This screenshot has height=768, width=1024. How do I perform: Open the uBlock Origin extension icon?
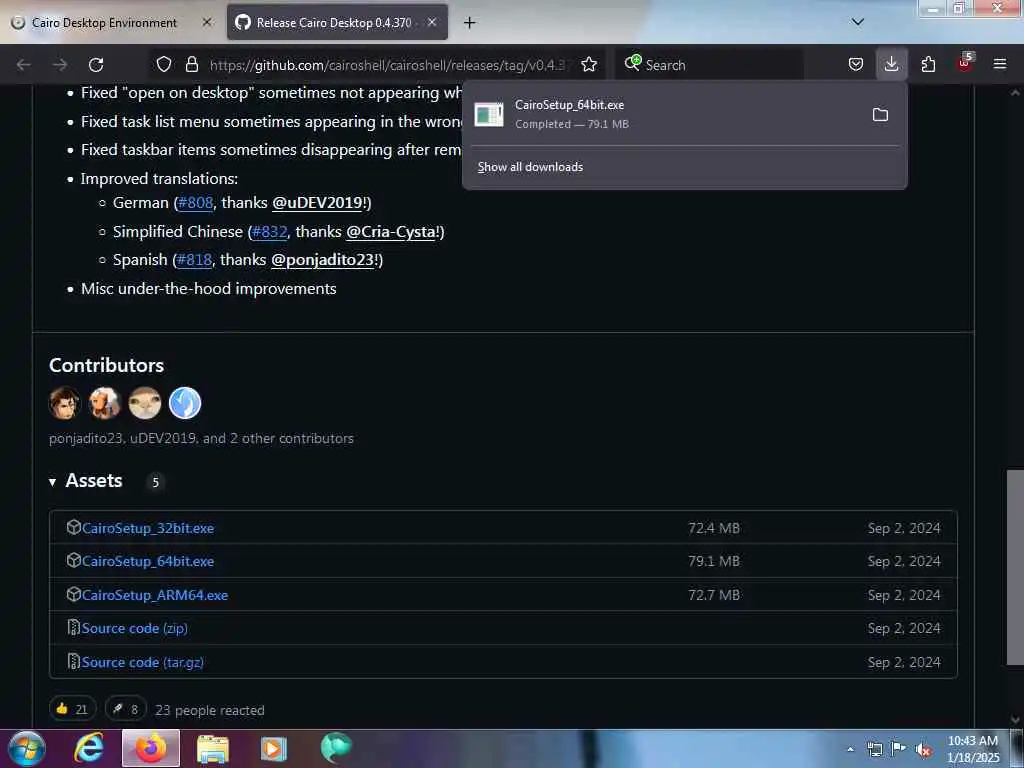pyautogui.click(x=965, y=63)
